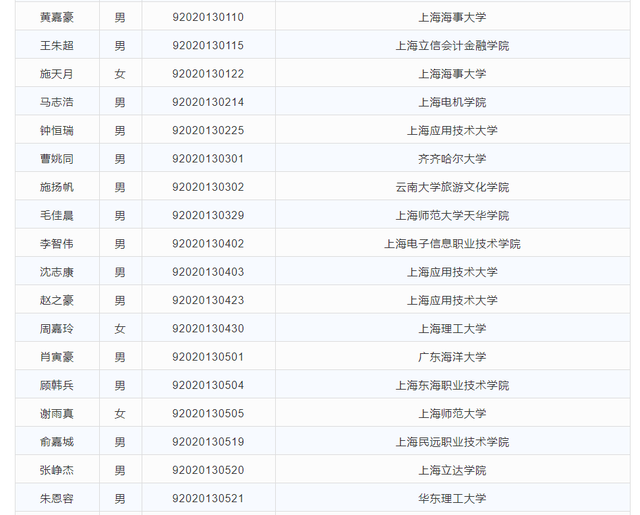Click gender 男 in 曹姚同 row

point(120,159)
